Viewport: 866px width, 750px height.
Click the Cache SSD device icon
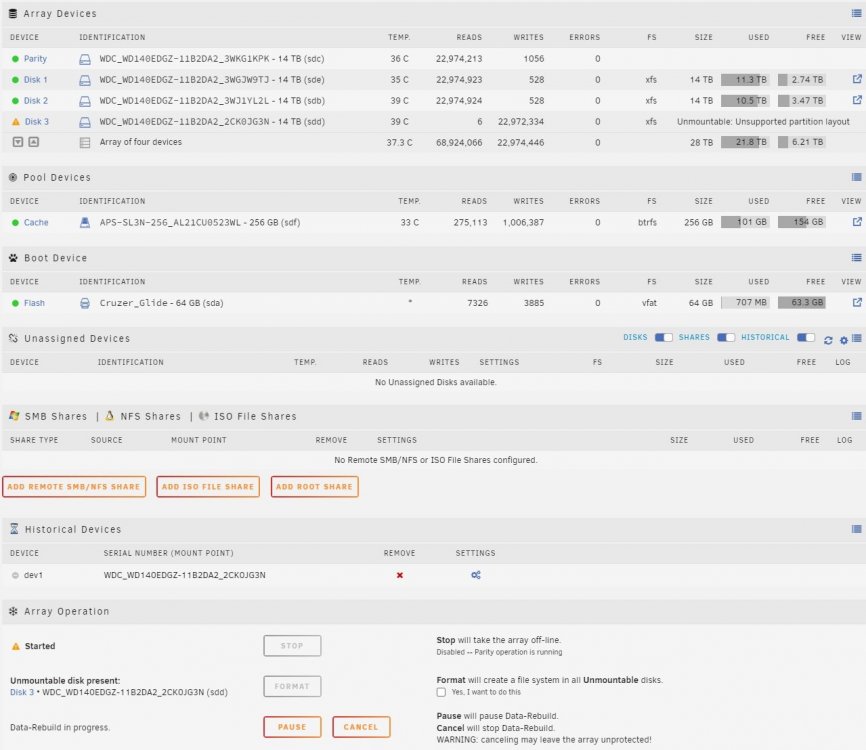[85, 223]
